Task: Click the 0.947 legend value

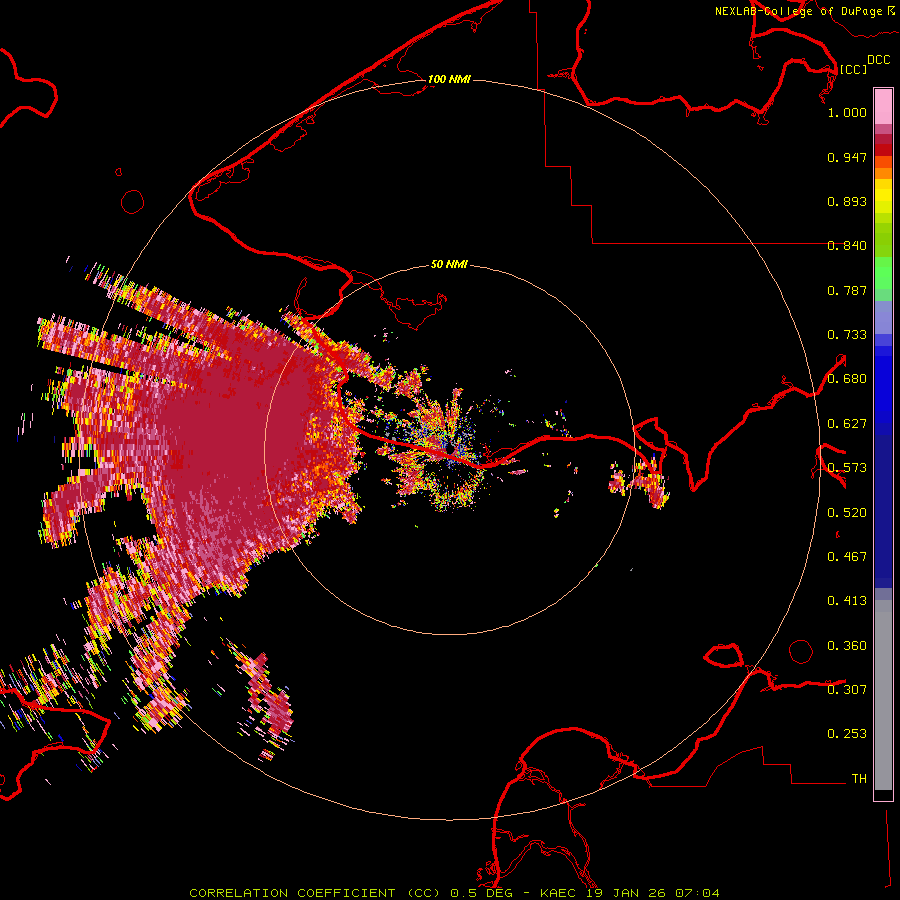Action: click(x=847, y=157)
